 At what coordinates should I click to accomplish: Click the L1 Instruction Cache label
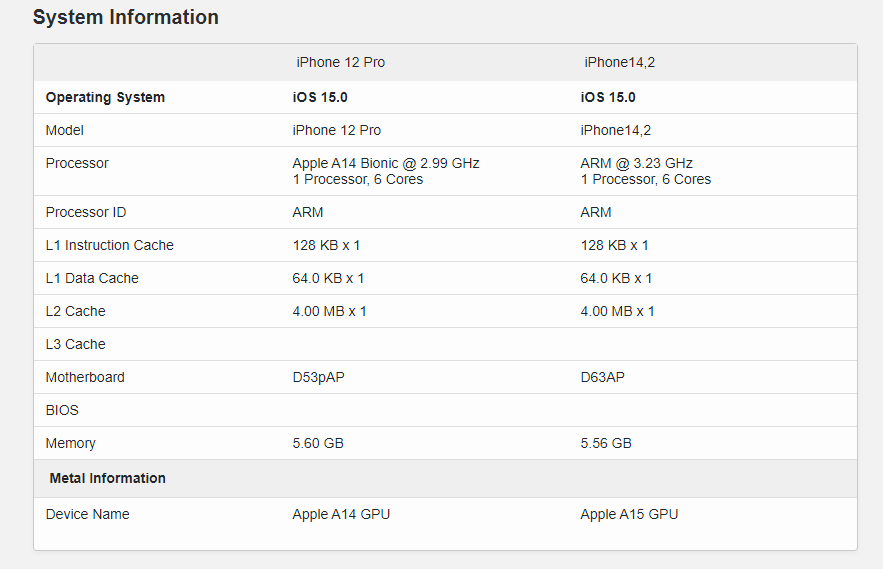click(109, 245)
